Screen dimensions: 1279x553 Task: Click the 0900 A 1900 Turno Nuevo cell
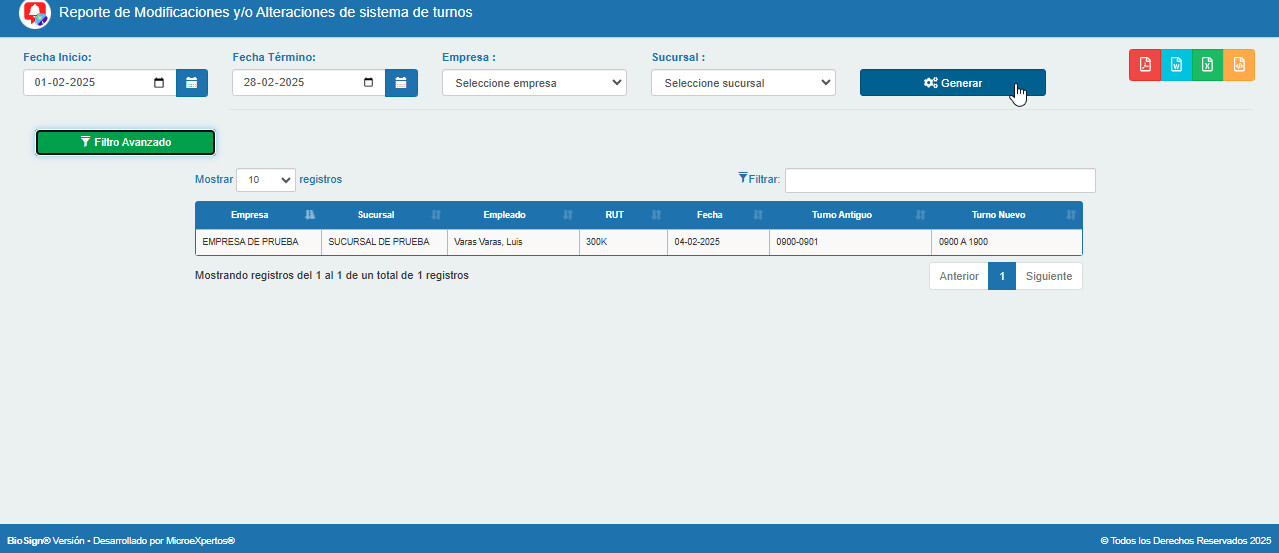click(1007, 242)
